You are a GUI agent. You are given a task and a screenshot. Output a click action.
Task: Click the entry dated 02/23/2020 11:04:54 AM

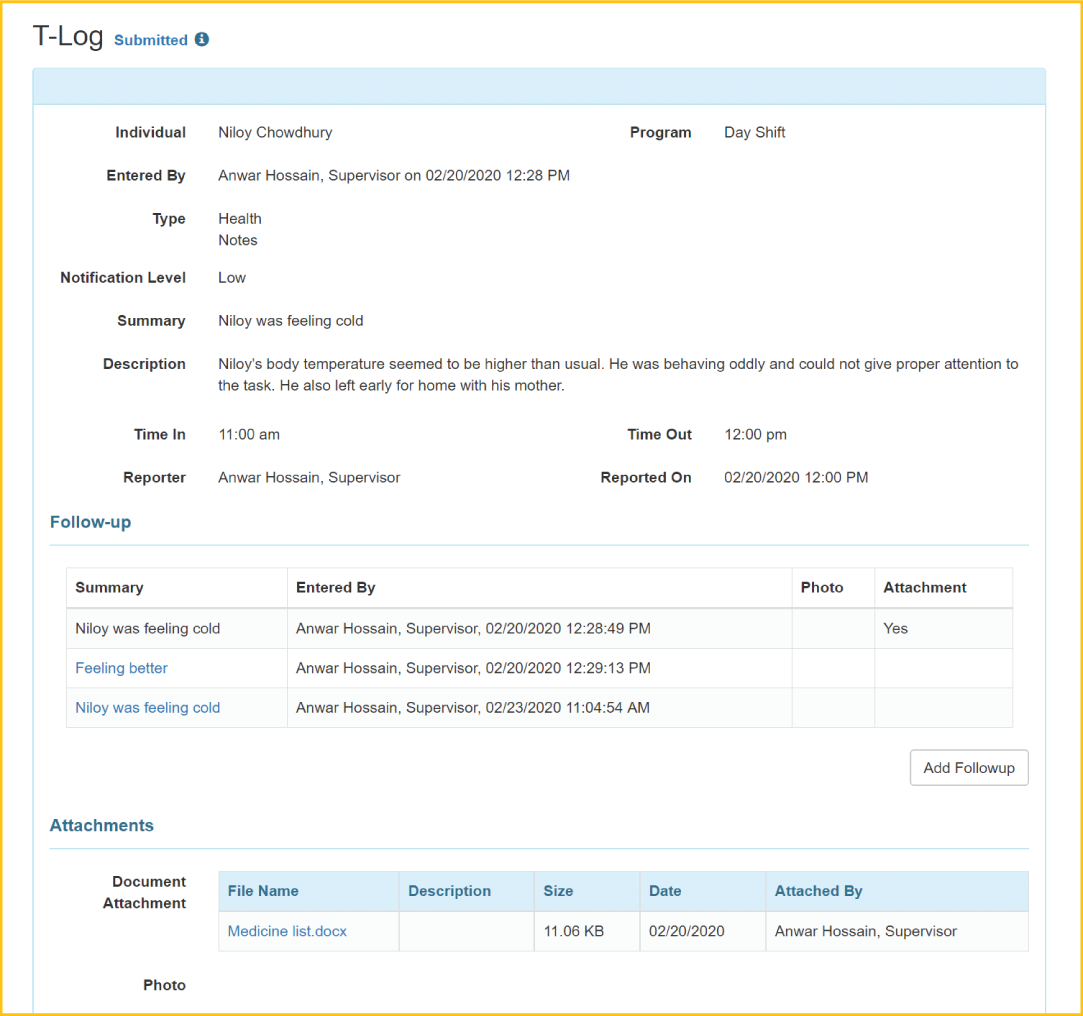(472, 707)
